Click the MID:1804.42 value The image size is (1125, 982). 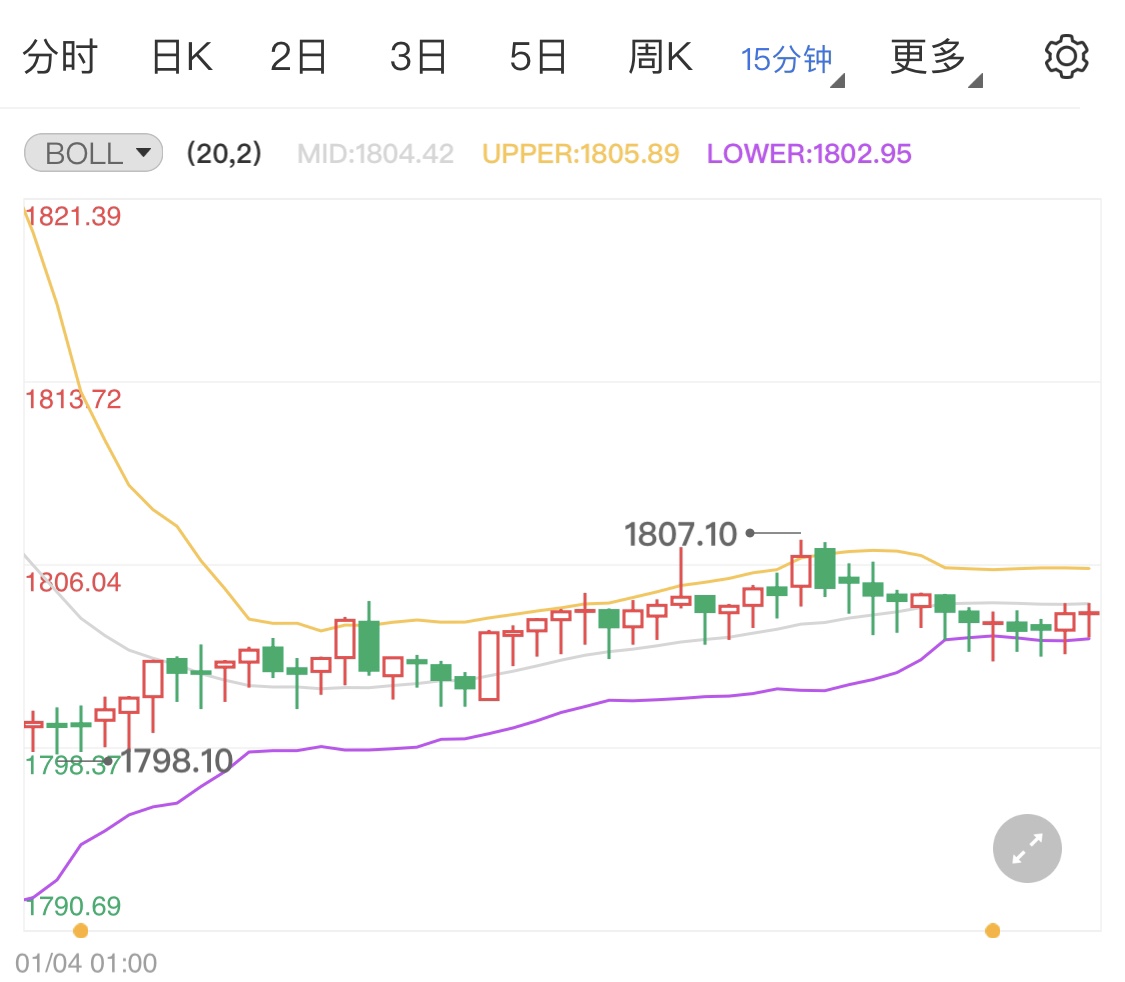375,154
